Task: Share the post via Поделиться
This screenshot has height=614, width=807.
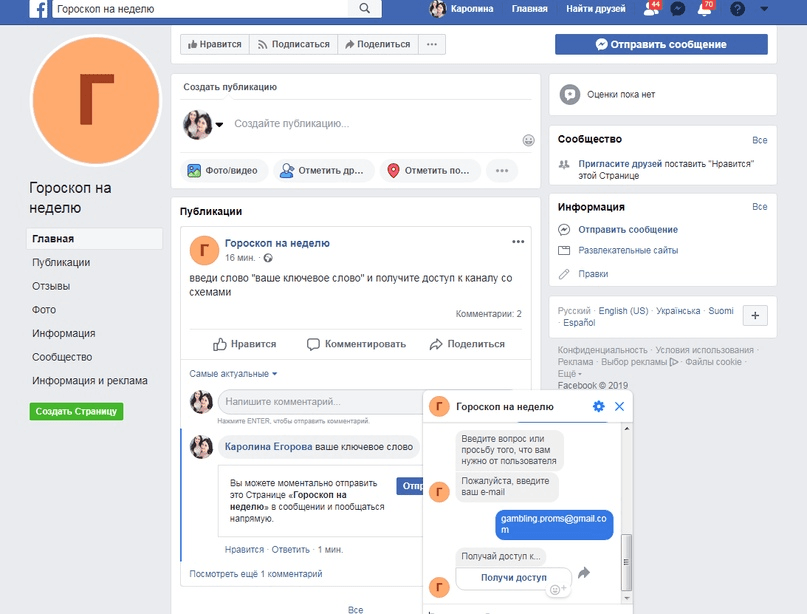Action: pyautogui.click(x=467, y=344)
